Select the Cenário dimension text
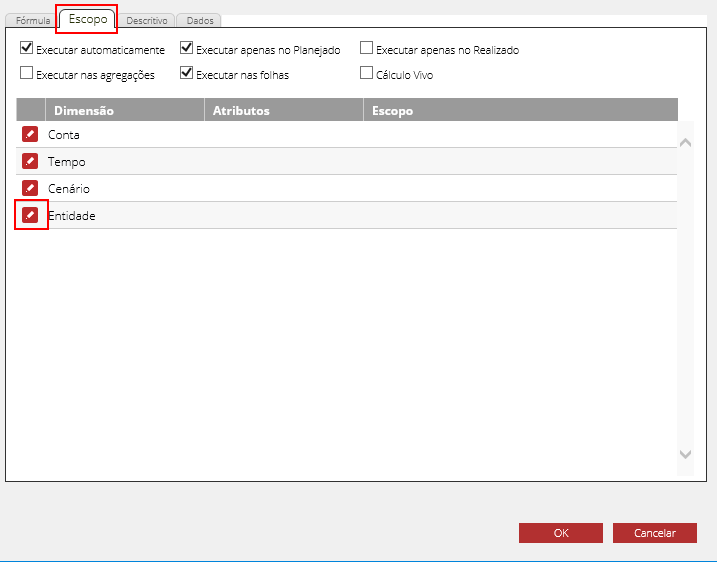This screenshot has height=562, width=717. pos(69,188)
